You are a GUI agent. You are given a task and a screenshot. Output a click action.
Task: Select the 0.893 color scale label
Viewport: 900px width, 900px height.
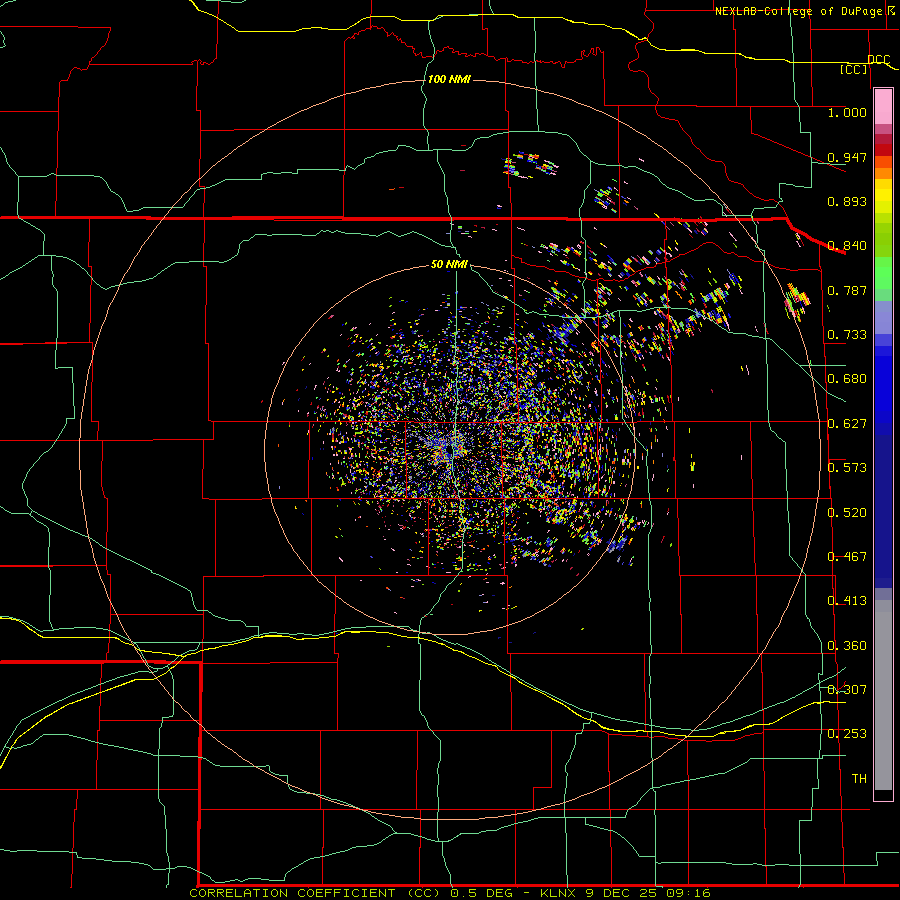(x=847, y=201)
